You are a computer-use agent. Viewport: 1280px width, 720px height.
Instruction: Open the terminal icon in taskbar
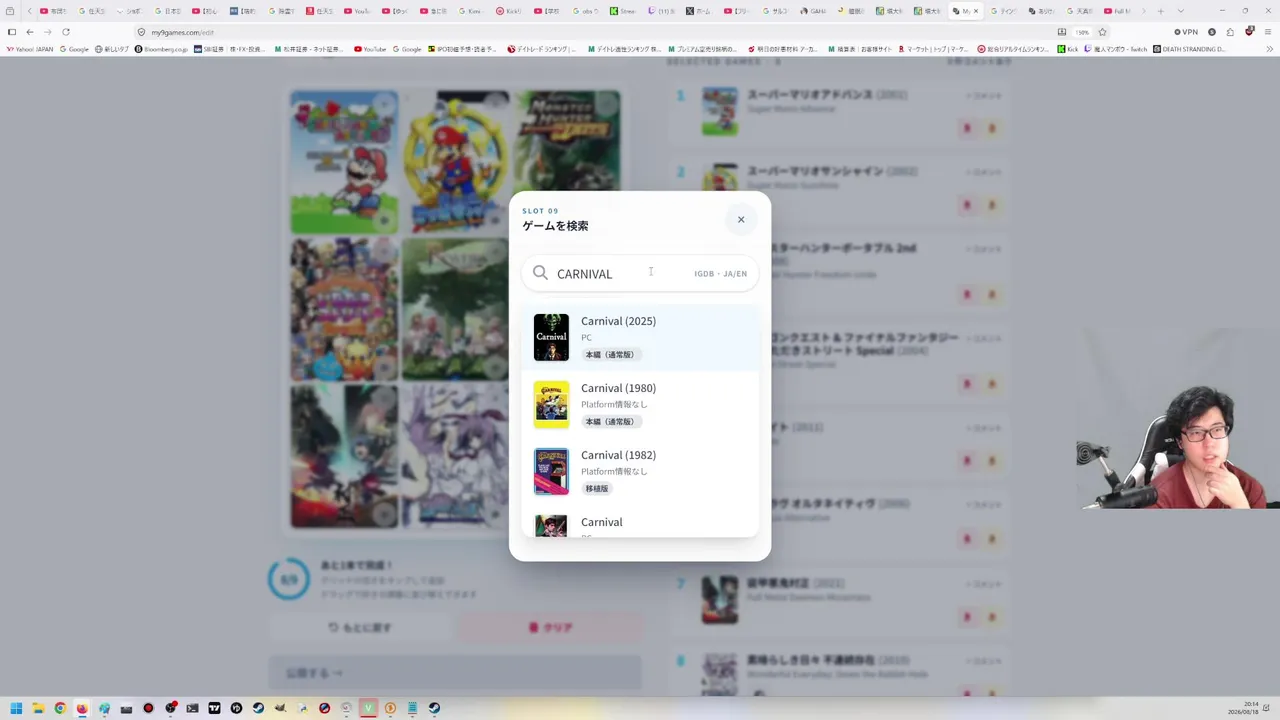192,708
